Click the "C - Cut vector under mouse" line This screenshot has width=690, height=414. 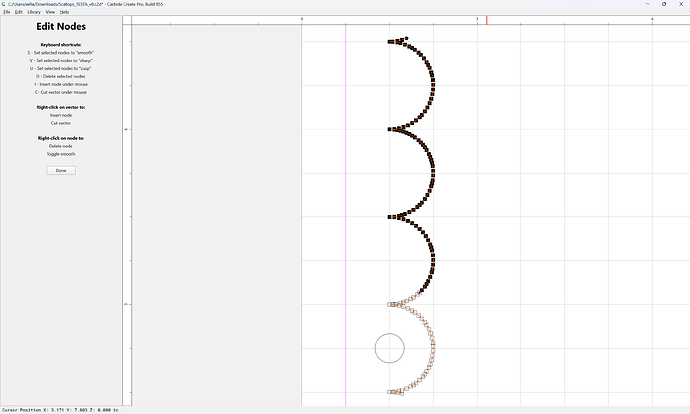coord(61,92)
